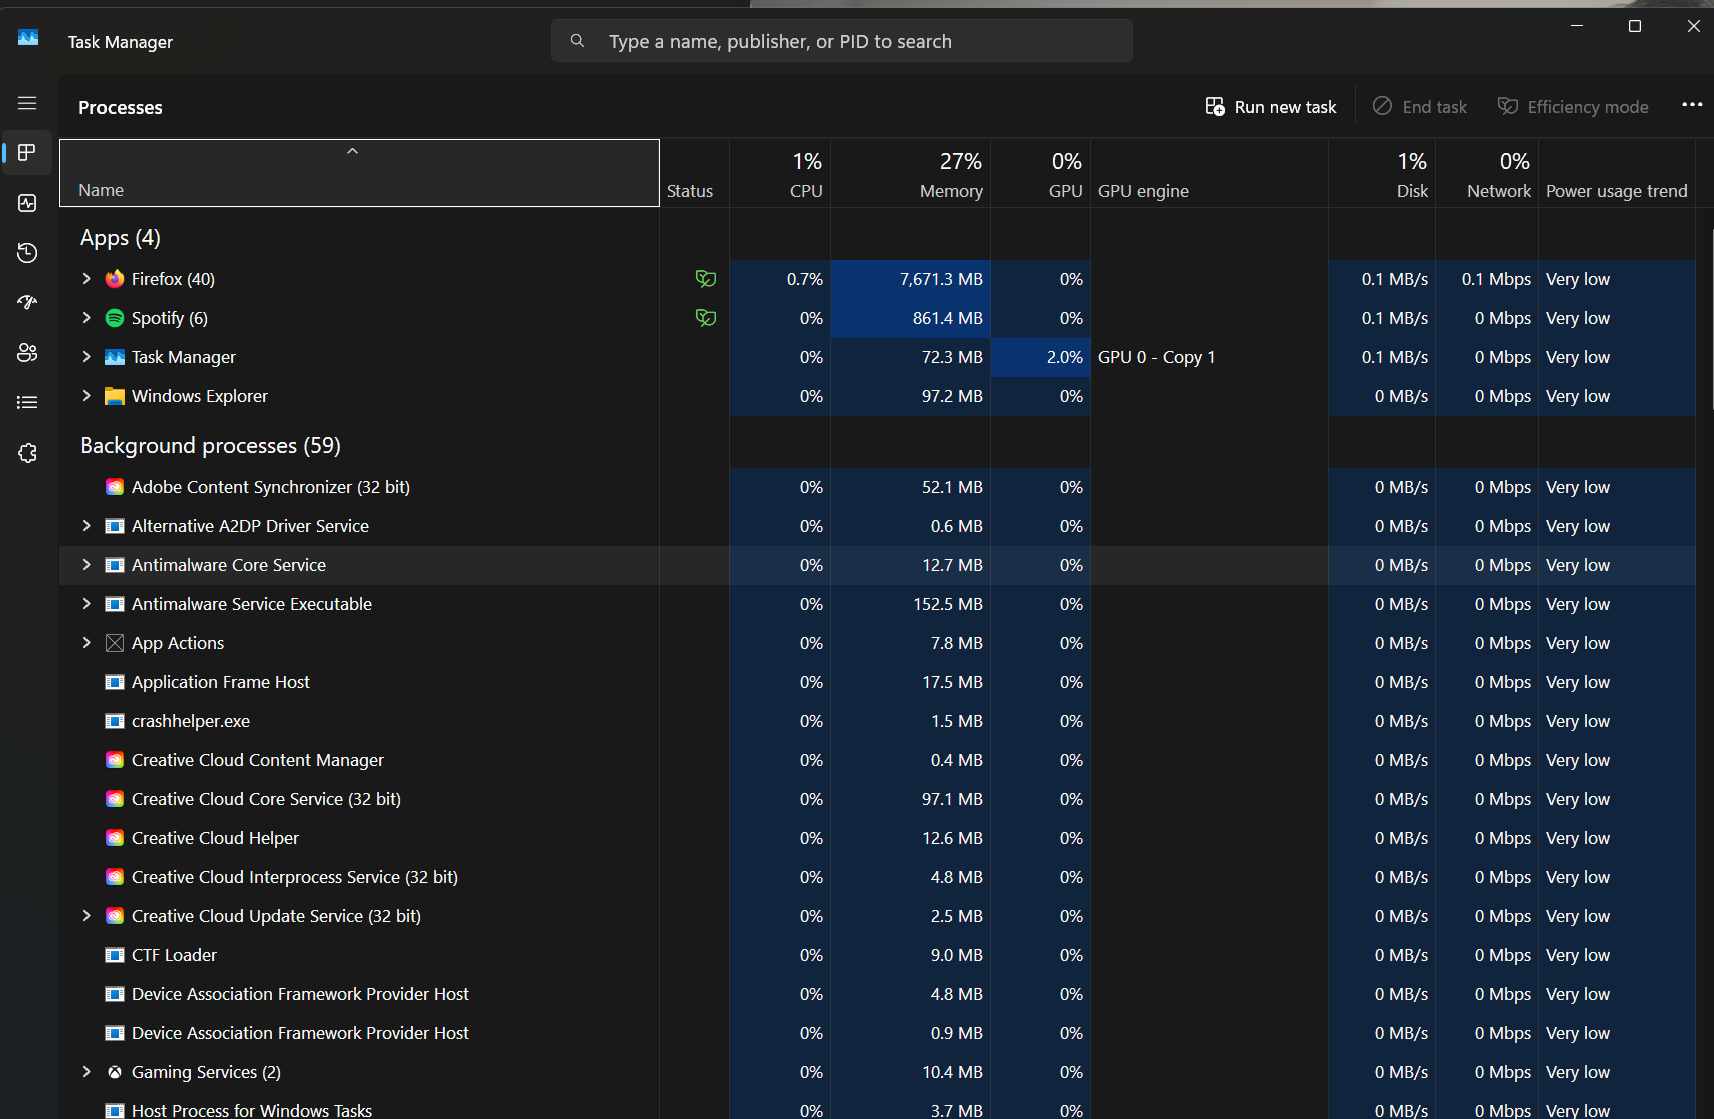Image resolution: width=1714 pixels, height=1119 pixels.
Task: Open the Details list sidebar icon
Action: (x=27, y=402)
